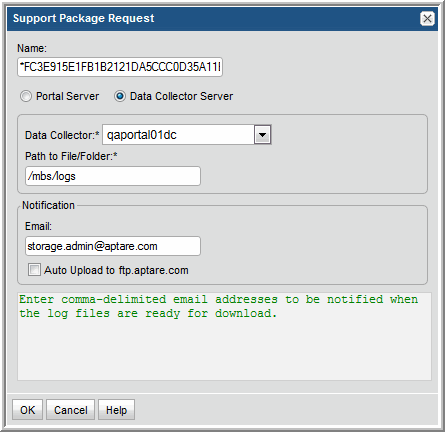Click into the Path to File/Folder field
The height and width of the screenshot is (432, 445).
pos(113,176)
